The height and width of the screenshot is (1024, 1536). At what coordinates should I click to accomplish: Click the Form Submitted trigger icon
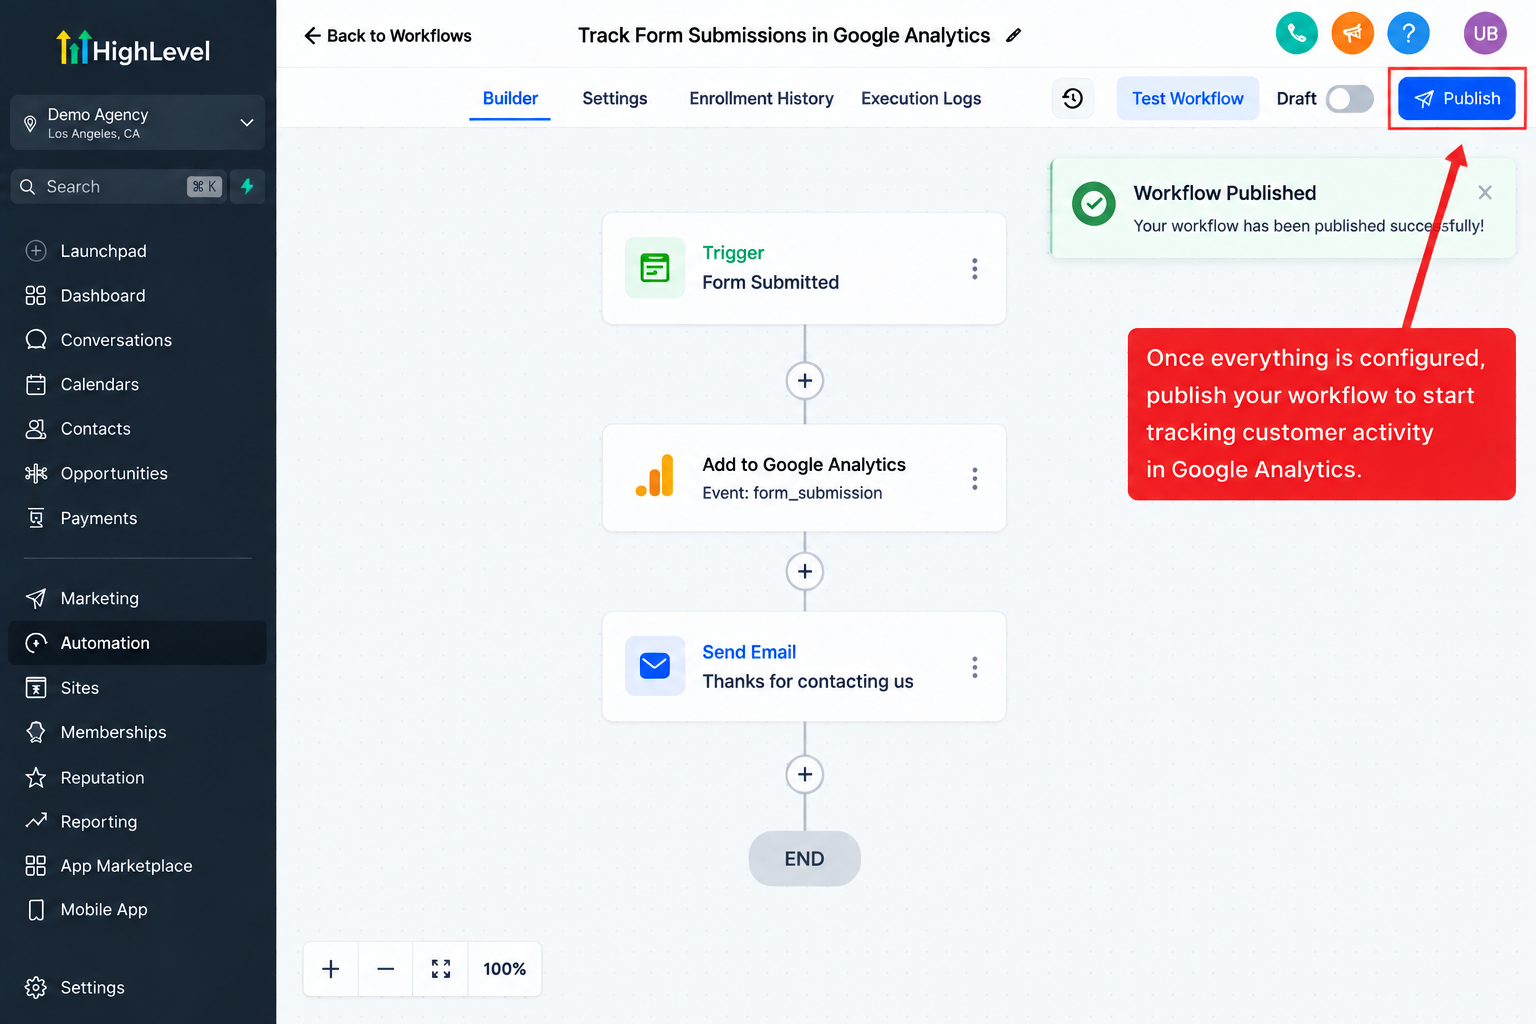[x=655, y=267]
